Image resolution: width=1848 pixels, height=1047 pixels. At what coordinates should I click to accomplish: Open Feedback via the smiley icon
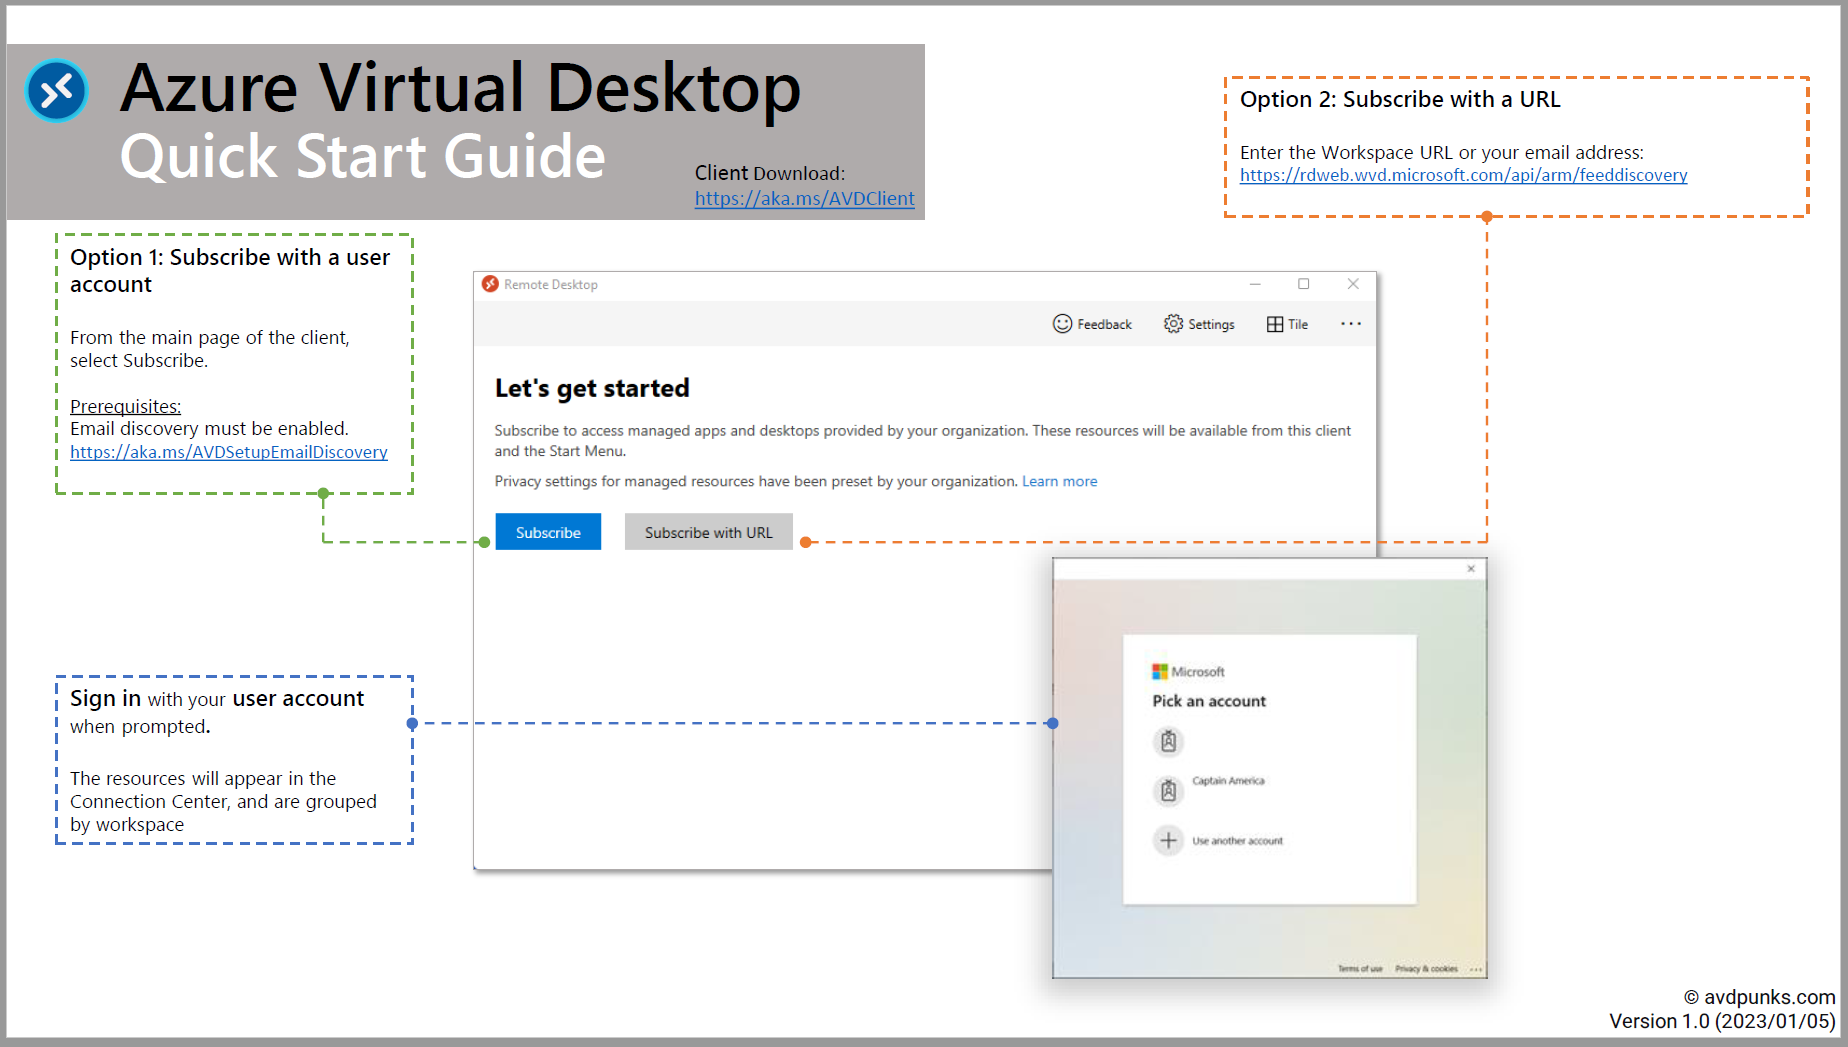pyautogui.click(x=1062, y=324)
